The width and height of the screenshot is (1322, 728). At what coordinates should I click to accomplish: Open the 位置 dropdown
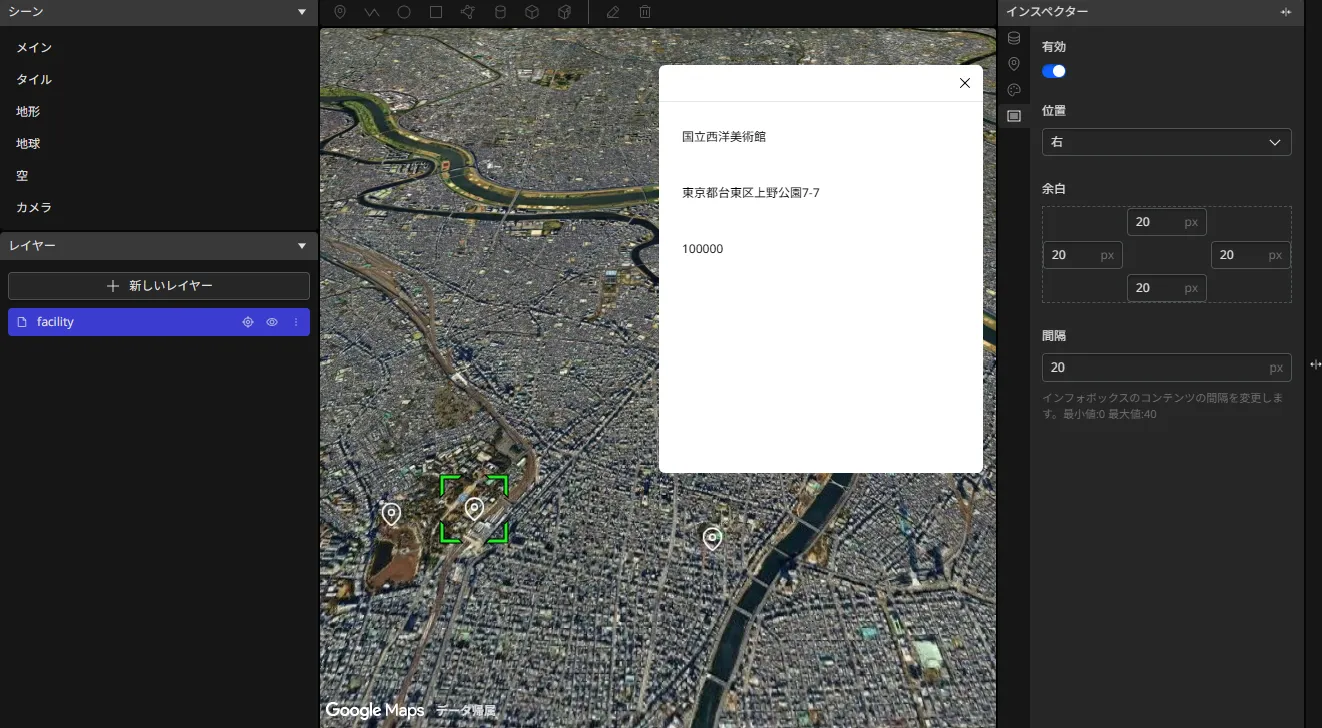point(1166,142)
